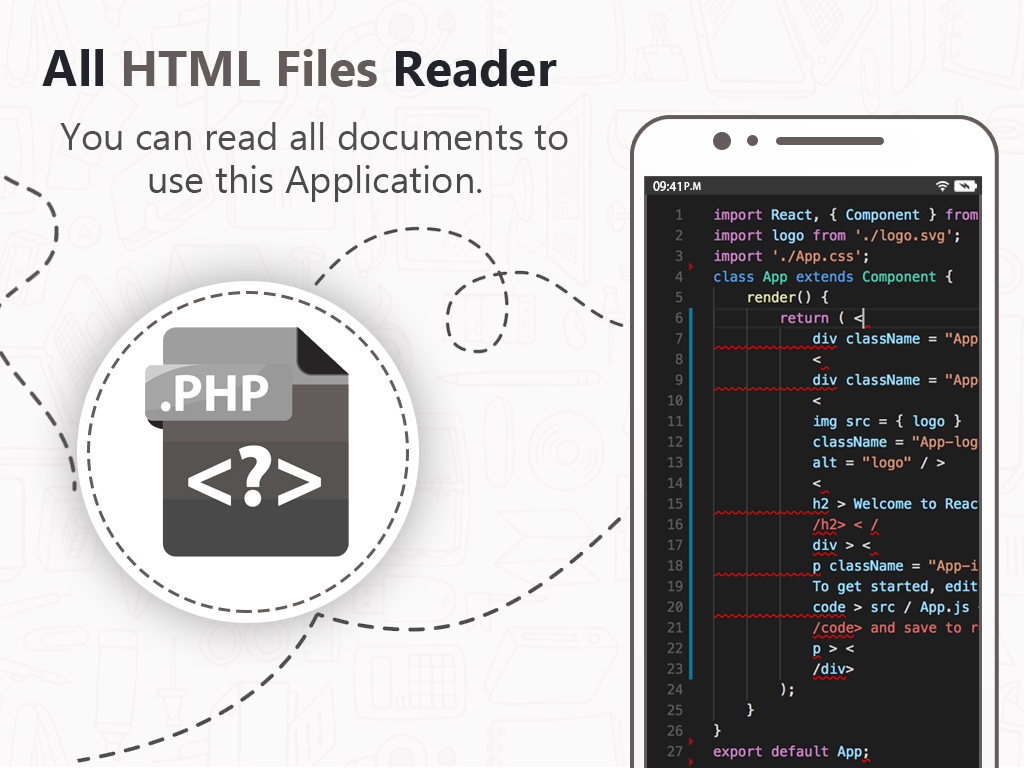
Task: Click the "class App extends Component" line
Action: pos(832,277)
